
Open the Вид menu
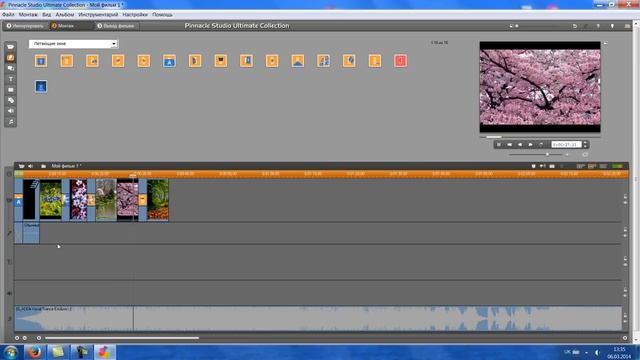pos(47,15)
